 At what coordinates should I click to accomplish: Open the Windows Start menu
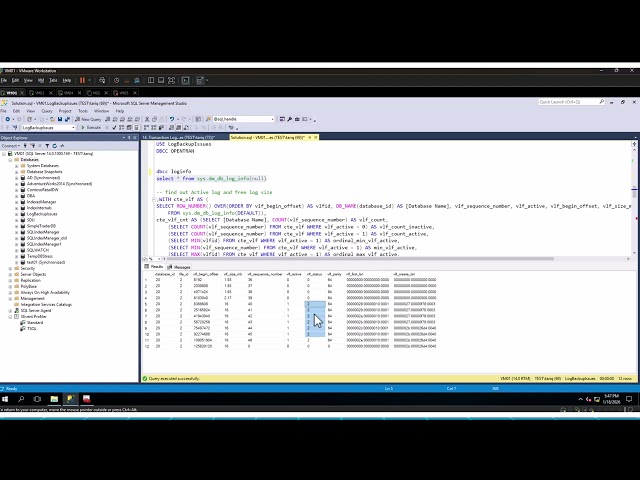coord(5,399)
